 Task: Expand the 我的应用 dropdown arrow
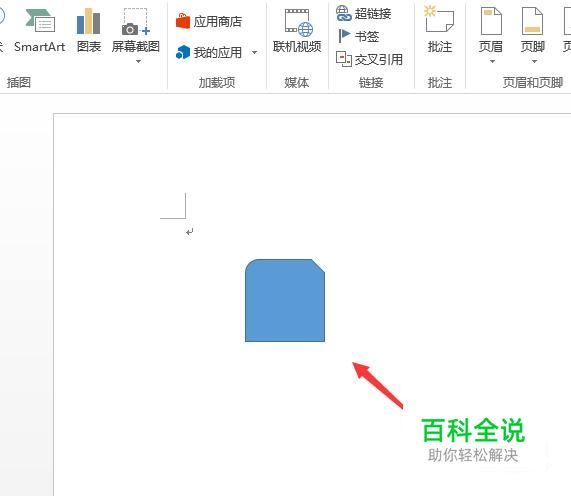click(255, 52)
